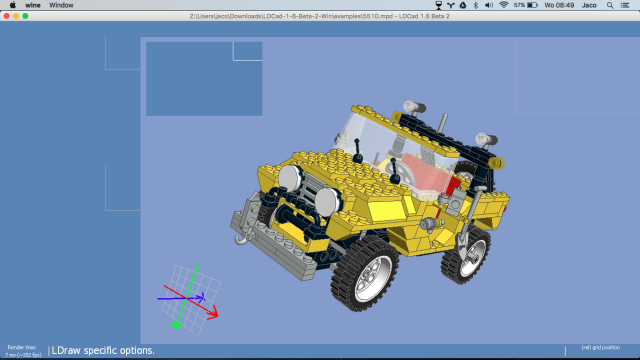The image size is (640, 360).
Task: Open the wine application menu
Action: (x=33, y=5)
